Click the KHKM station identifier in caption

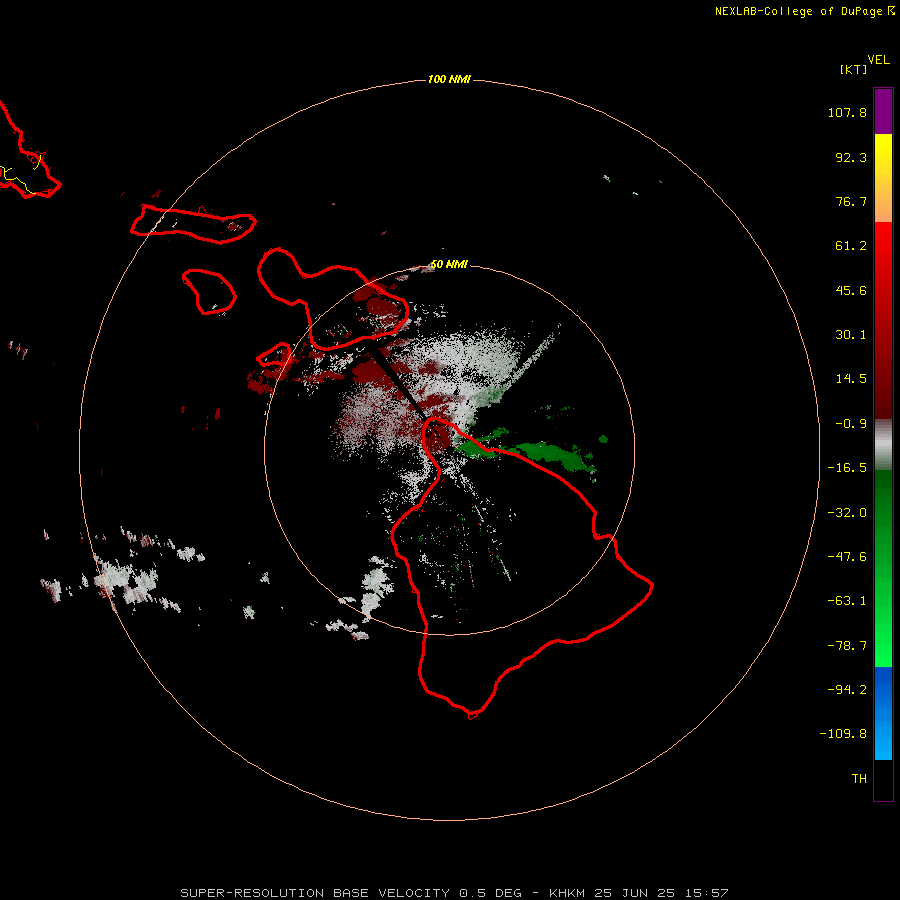pyautogui.click(x=568, y=893)
